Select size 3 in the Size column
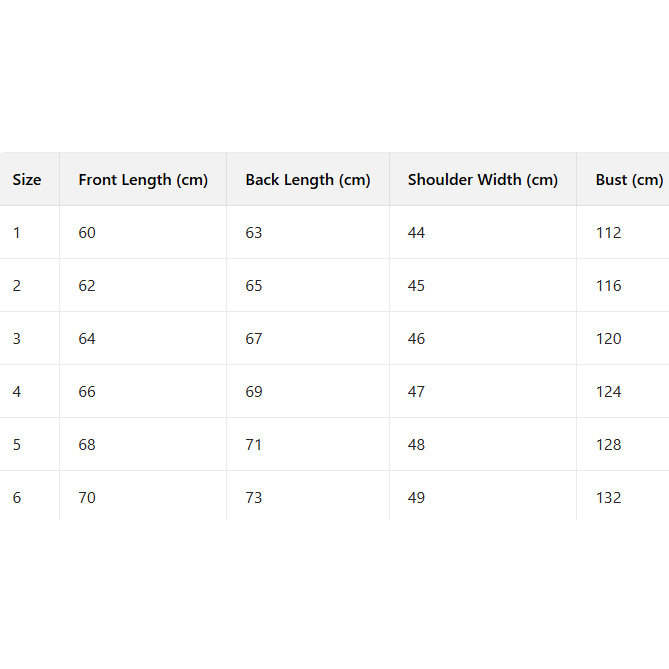The image size is (669, 669). tap(17, 339)
